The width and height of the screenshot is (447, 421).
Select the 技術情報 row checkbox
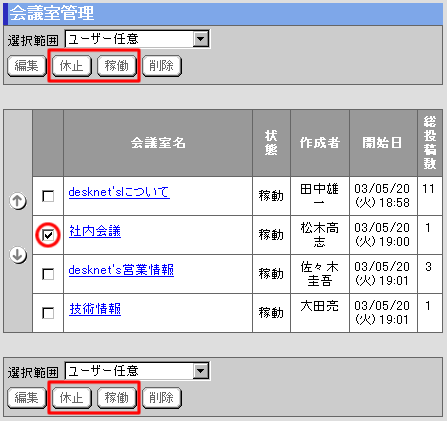point(48,313)
